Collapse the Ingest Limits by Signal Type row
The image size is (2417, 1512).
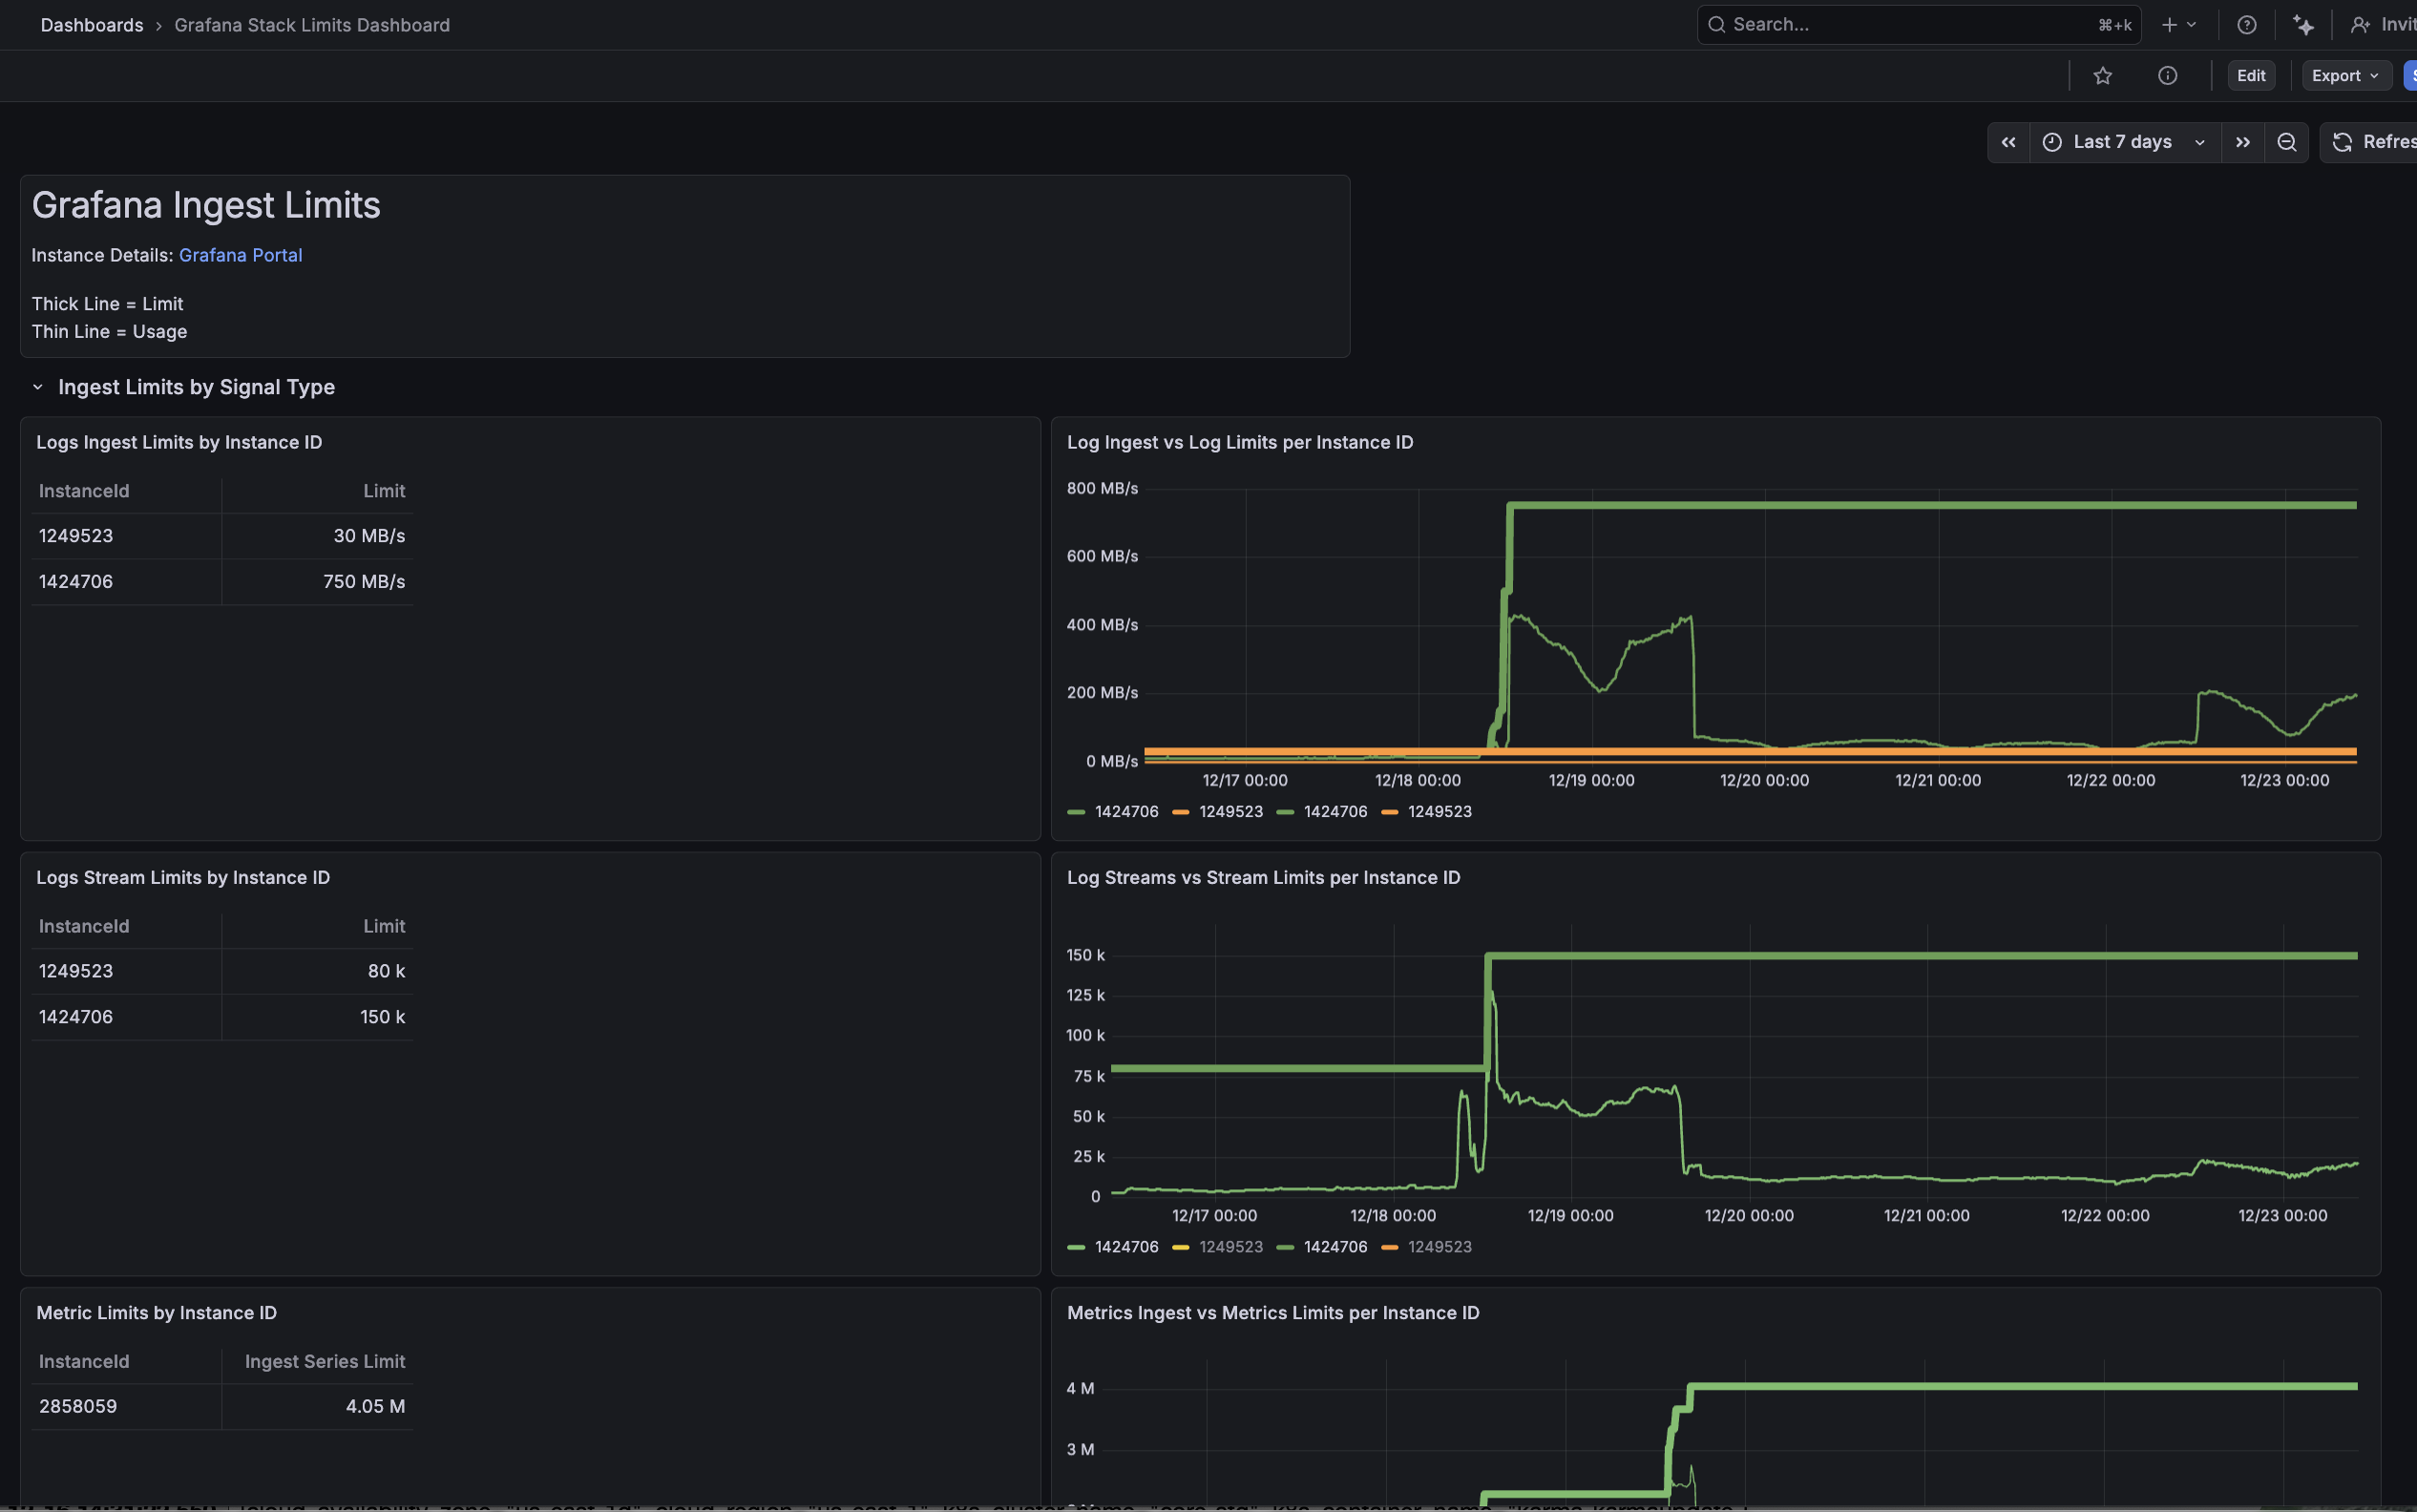pos(38,387)
